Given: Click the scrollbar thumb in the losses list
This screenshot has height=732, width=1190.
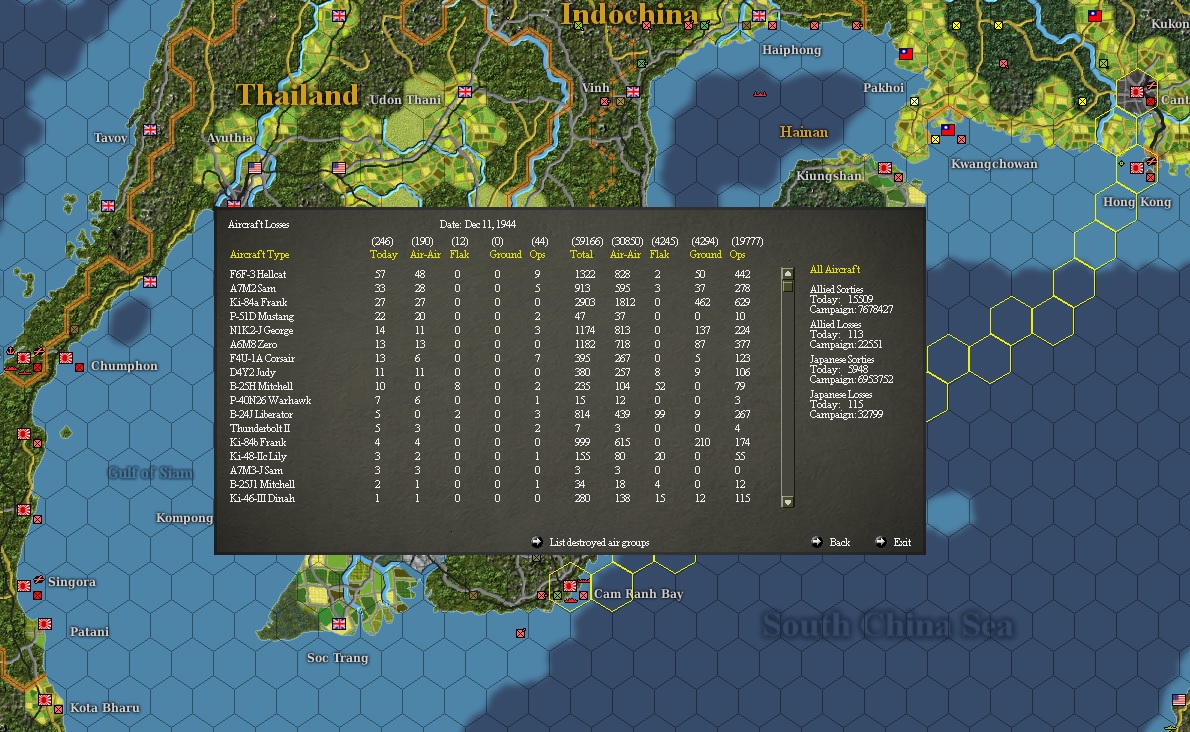Looking at the screenshot, I should (787, 286).
